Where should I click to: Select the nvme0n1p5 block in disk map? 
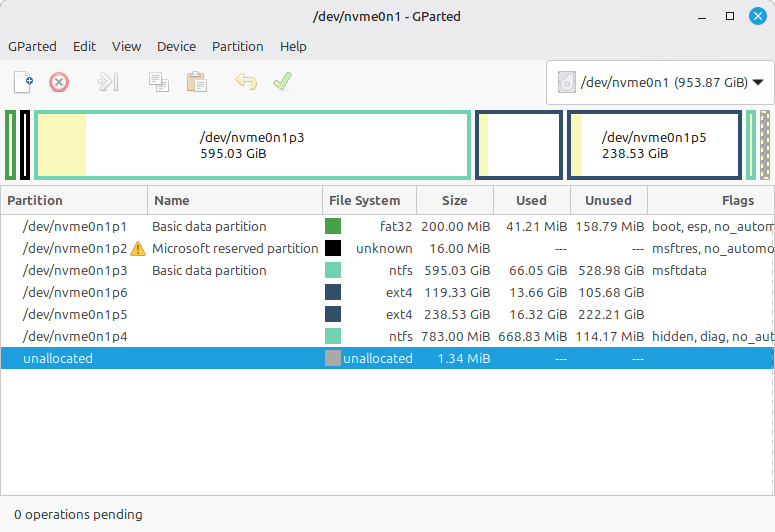point(654,146)
